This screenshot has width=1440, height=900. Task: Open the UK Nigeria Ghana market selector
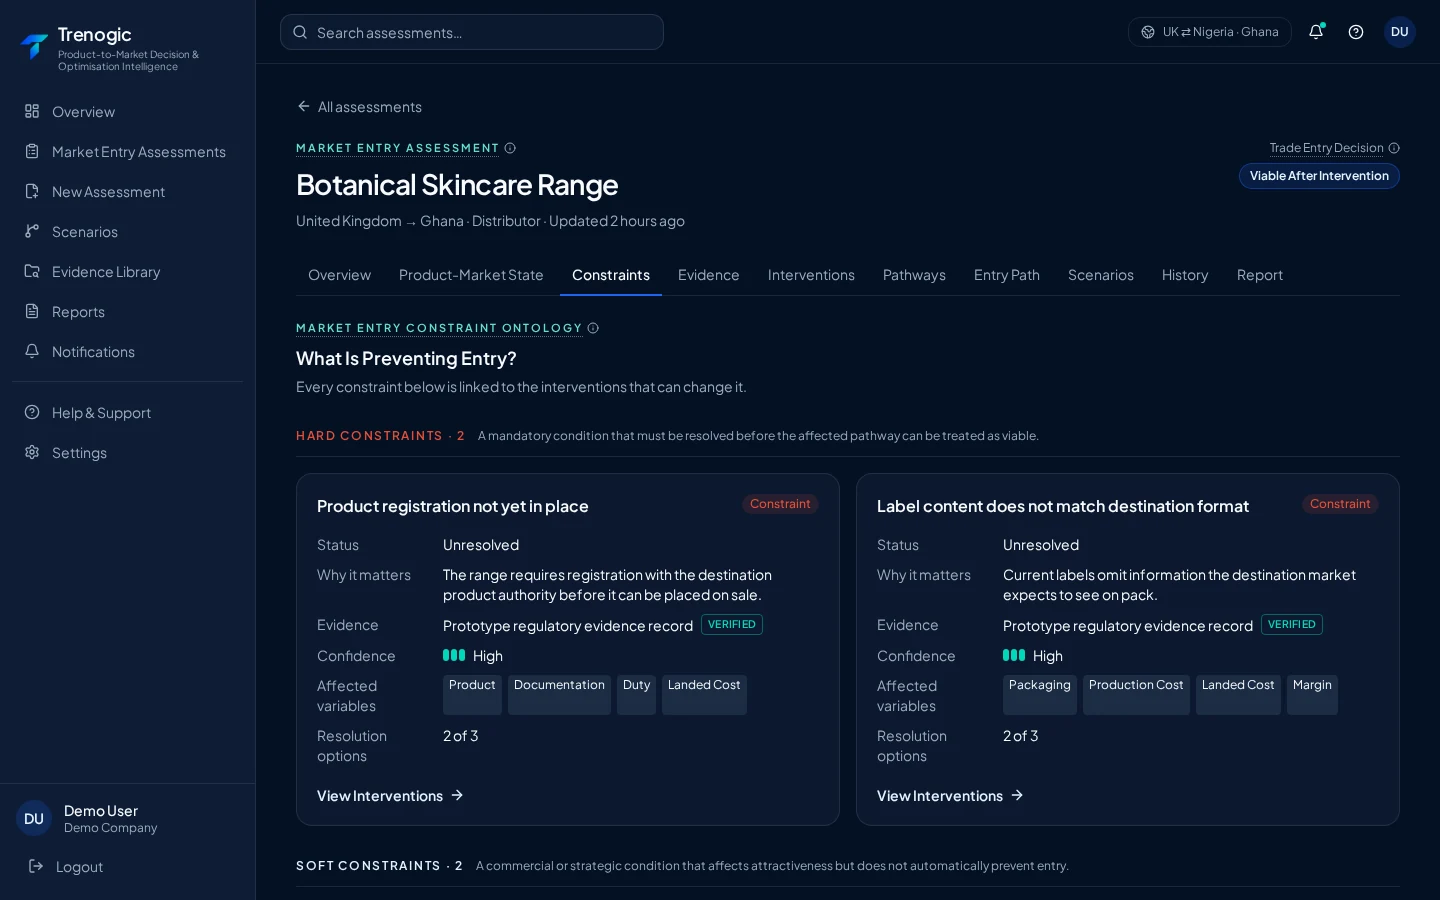1210,32
